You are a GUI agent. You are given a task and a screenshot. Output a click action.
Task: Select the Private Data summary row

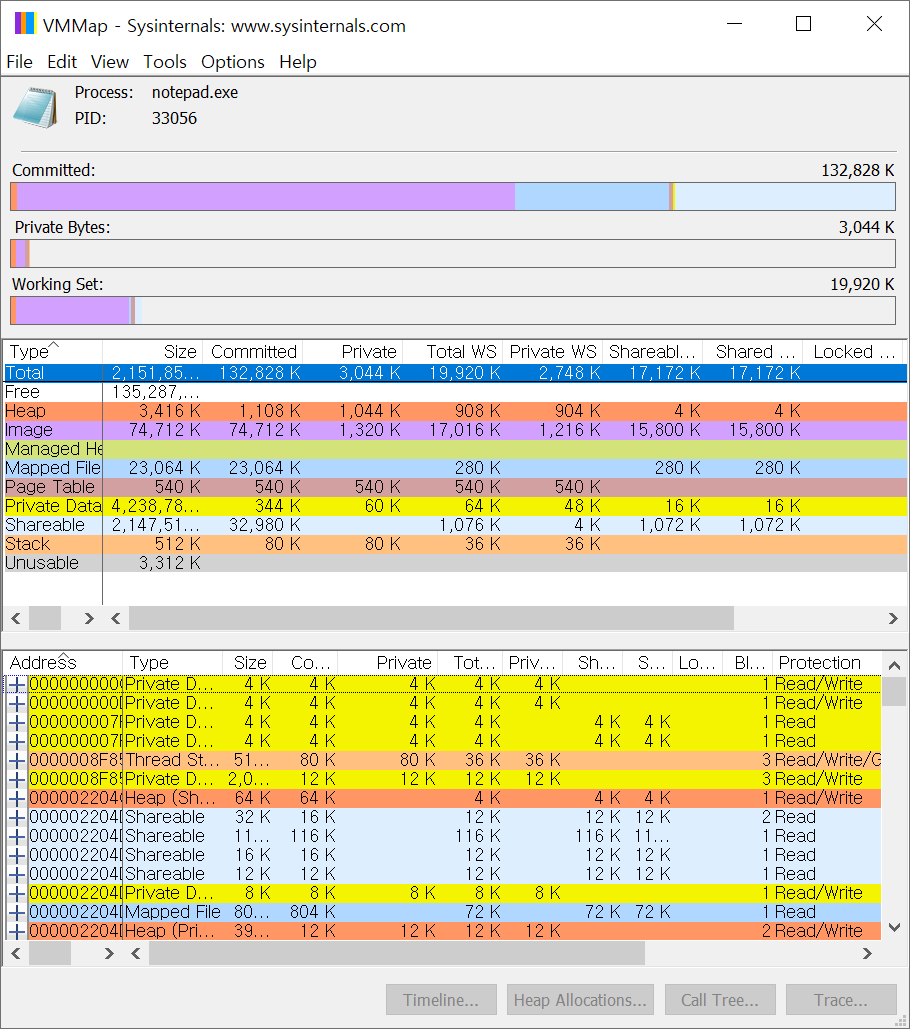coord(455,506)
